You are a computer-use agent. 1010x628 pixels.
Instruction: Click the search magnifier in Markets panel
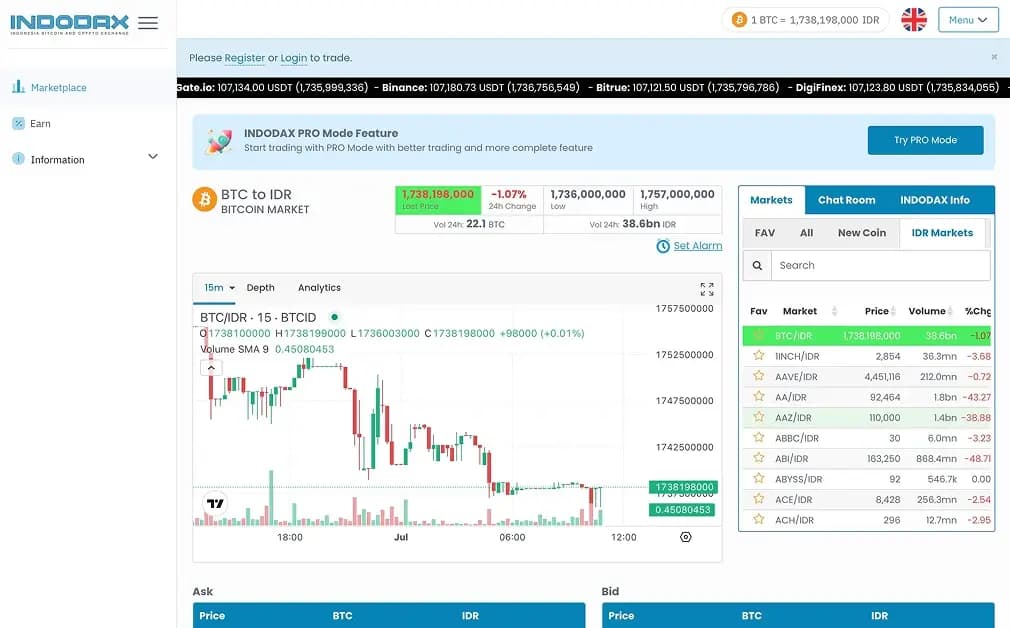pos(757,265)
